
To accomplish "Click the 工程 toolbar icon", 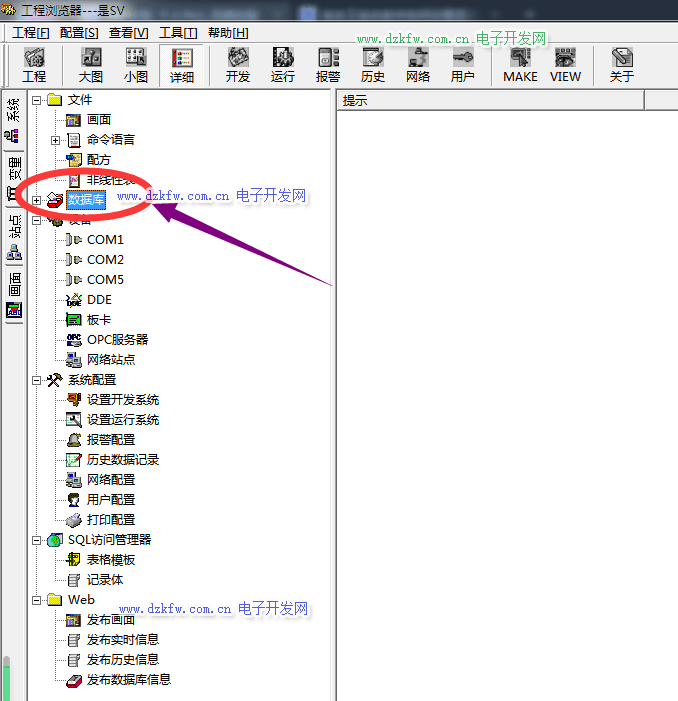I will click(34, 65).
